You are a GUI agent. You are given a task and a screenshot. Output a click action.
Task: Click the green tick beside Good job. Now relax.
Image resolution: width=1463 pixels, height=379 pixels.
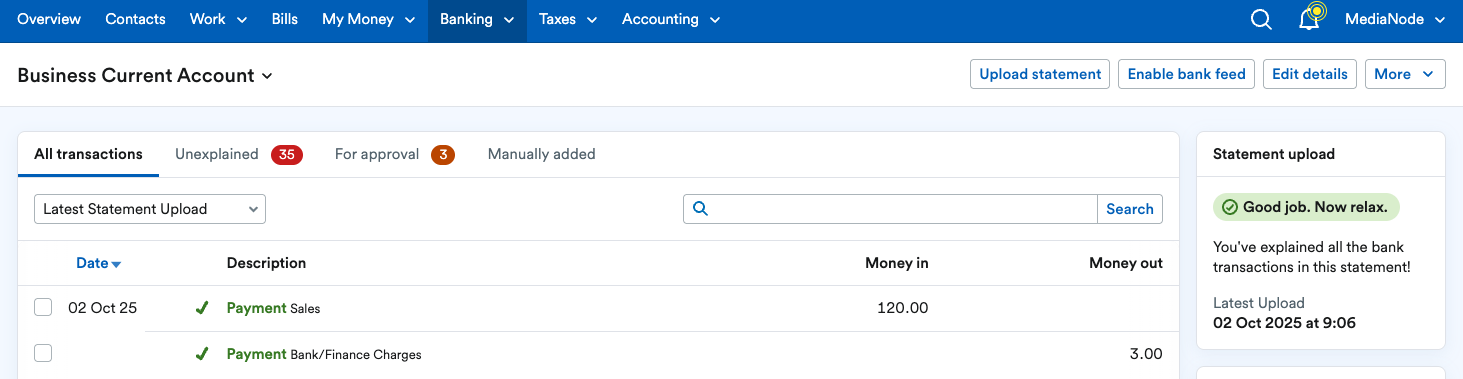tap(1229, 208)
